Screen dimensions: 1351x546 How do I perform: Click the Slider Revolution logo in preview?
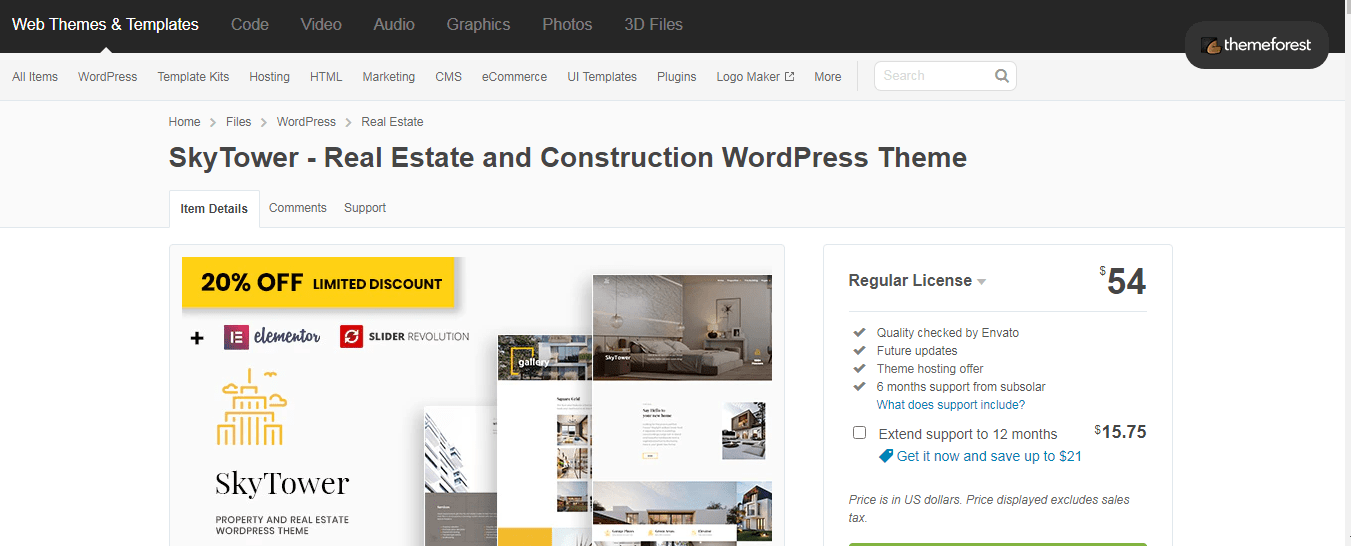click(404, 337)
